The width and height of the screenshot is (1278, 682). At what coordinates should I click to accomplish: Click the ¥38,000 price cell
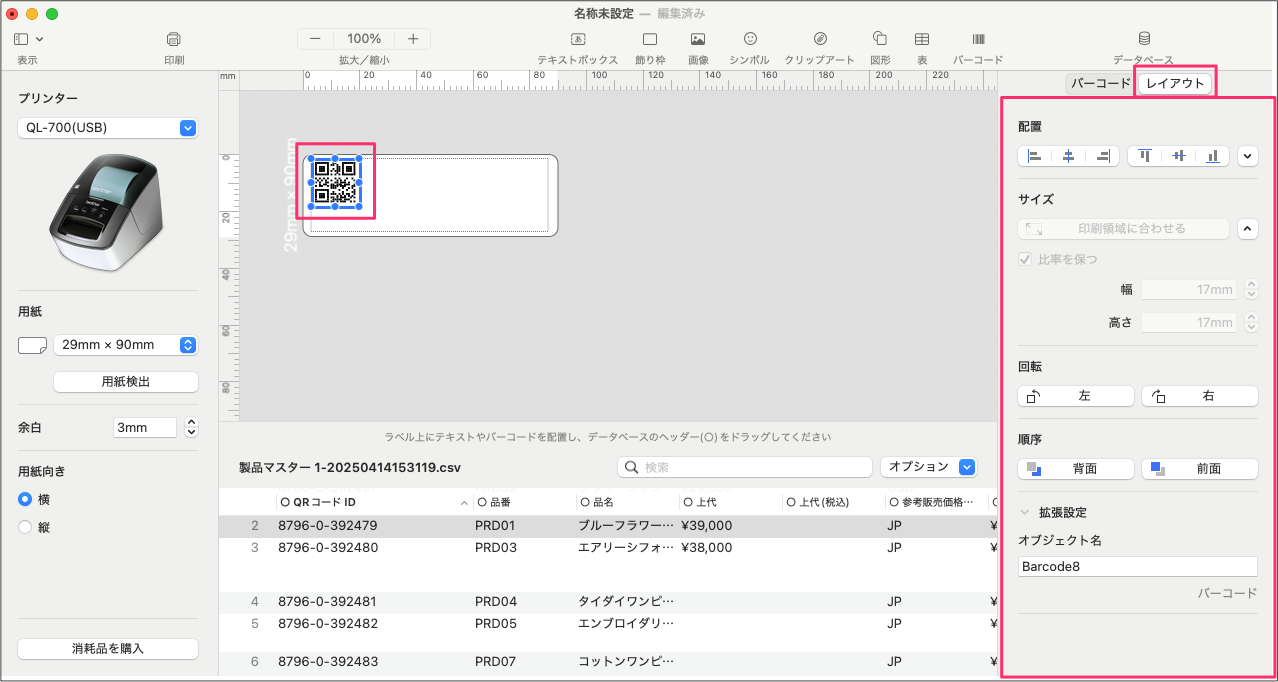pyautogui.click(x=707, y=547)
